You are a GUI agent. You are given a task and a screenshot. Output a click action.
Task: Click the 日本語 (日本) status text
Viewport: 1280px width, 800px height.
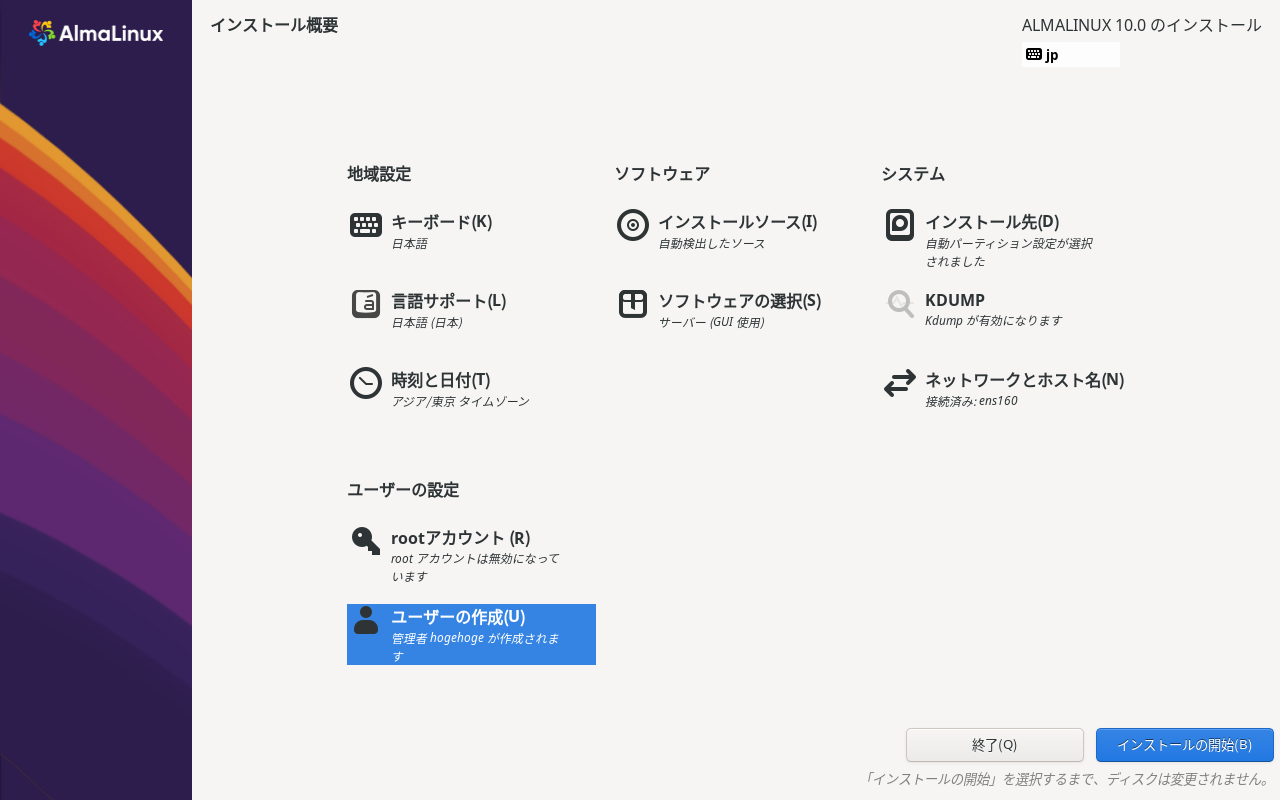click(x=426, y=323)
